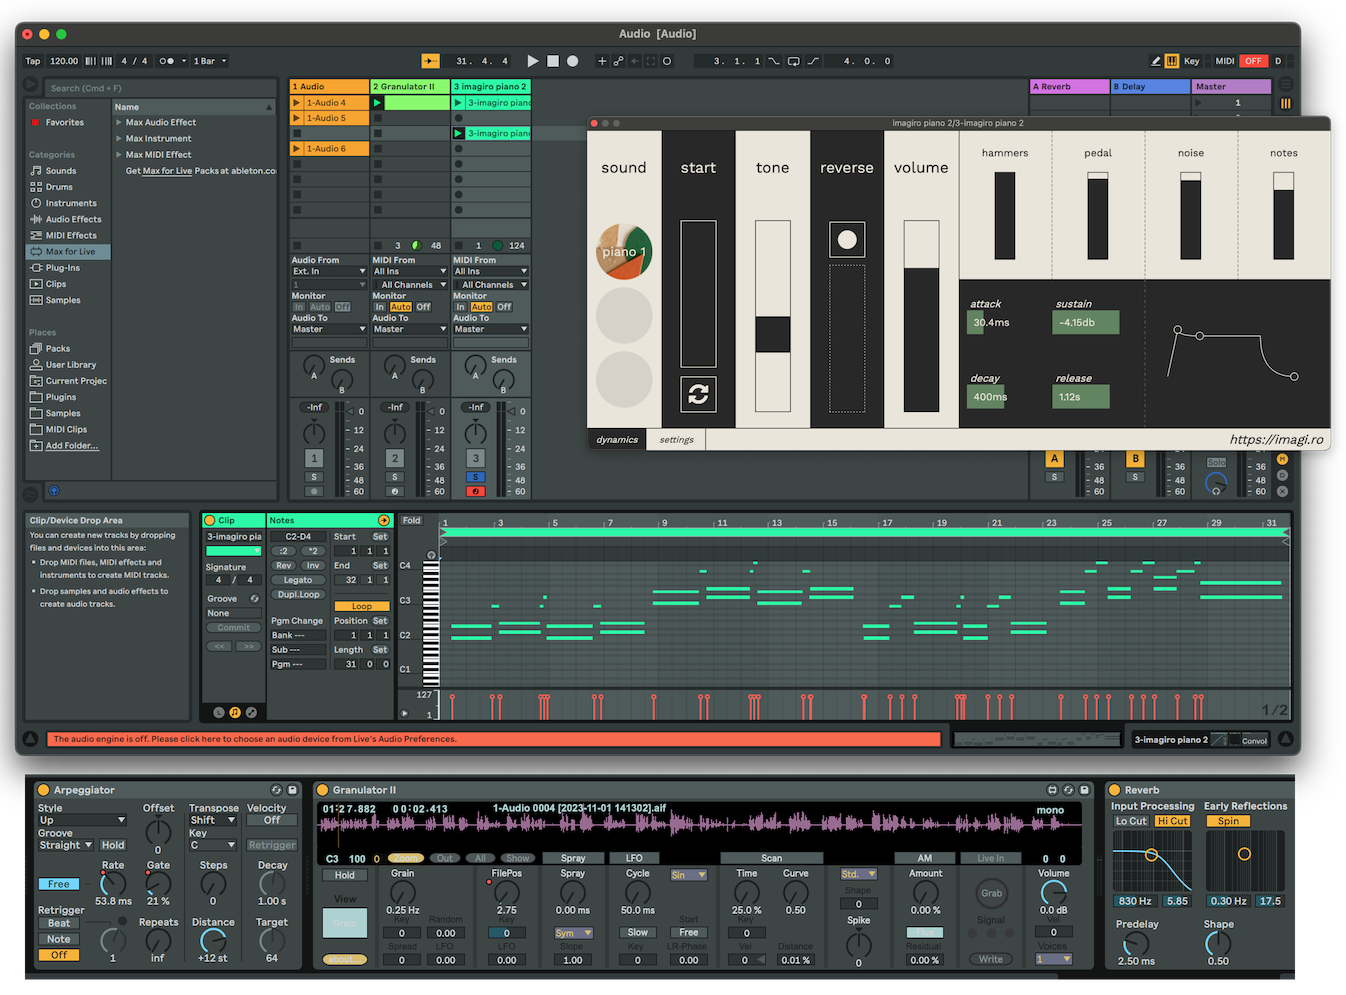1346x995 pixels.
Task: Toggle the metronome button
Action: tap(167, 61)
